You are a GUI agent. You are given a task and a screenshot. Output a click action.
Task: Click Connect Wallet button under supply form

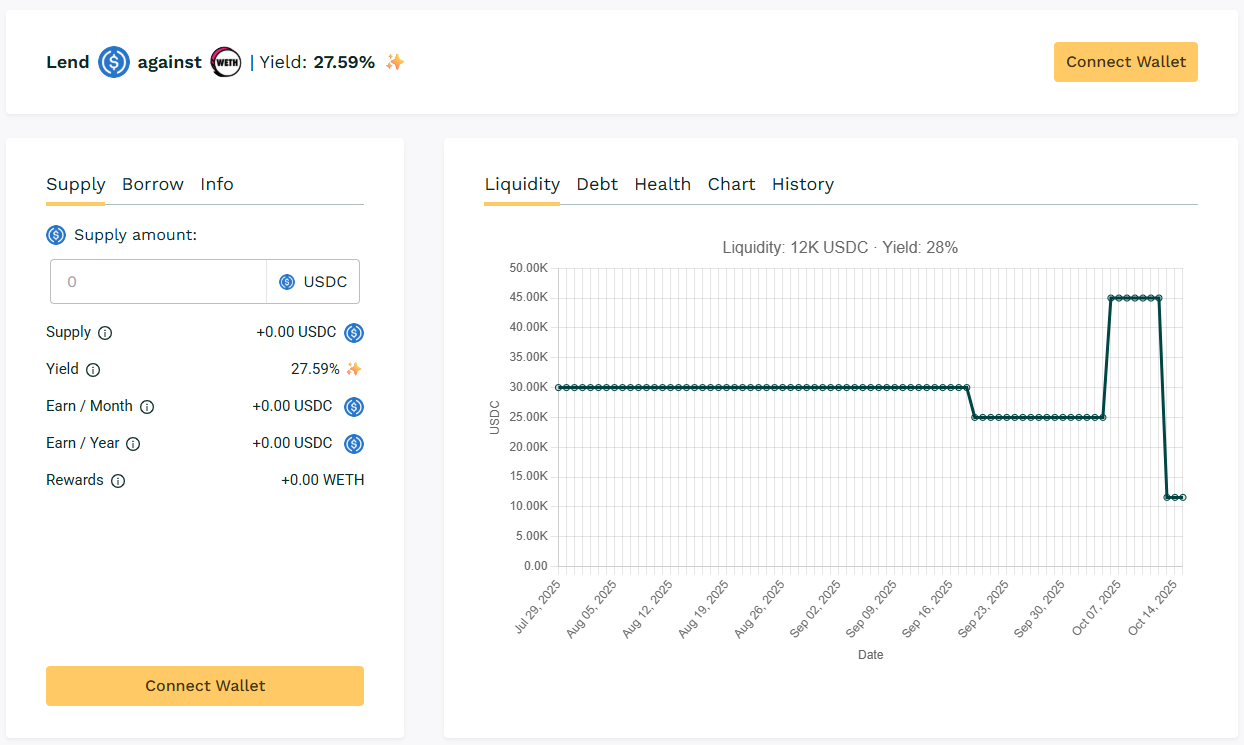coord(205,686)
